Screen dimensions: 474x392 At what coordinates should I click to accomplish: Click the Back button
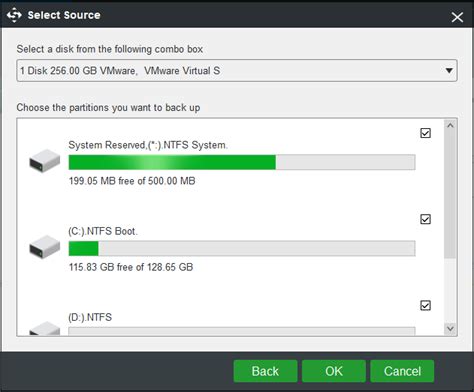pos(265,371)
